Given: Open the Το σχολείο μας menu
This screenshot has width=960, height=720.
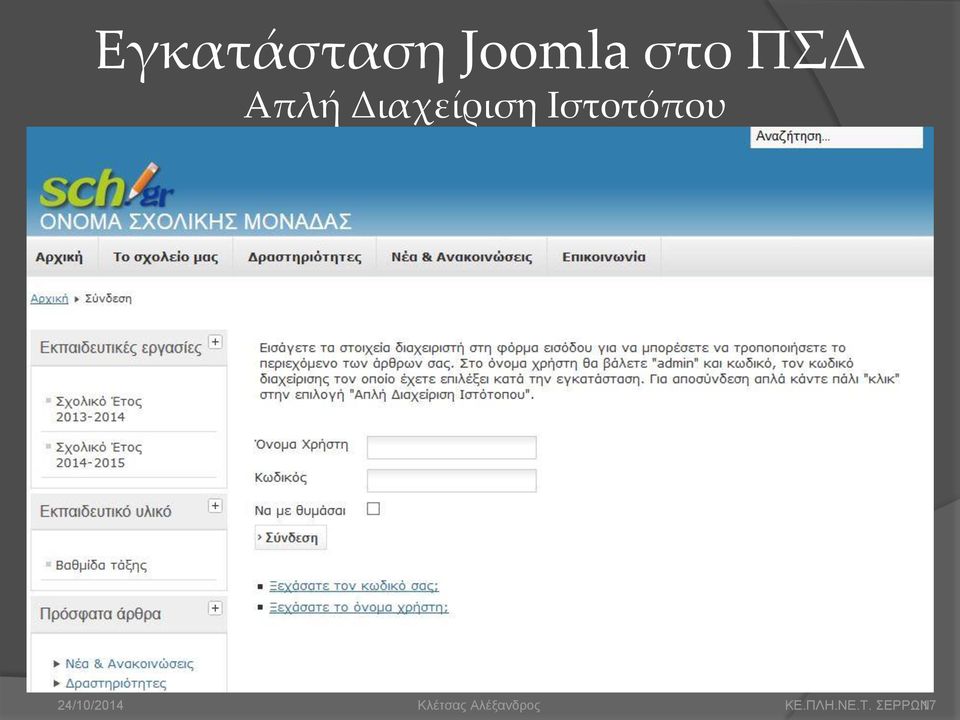Looking at the screenshot, I should (165, 257).
